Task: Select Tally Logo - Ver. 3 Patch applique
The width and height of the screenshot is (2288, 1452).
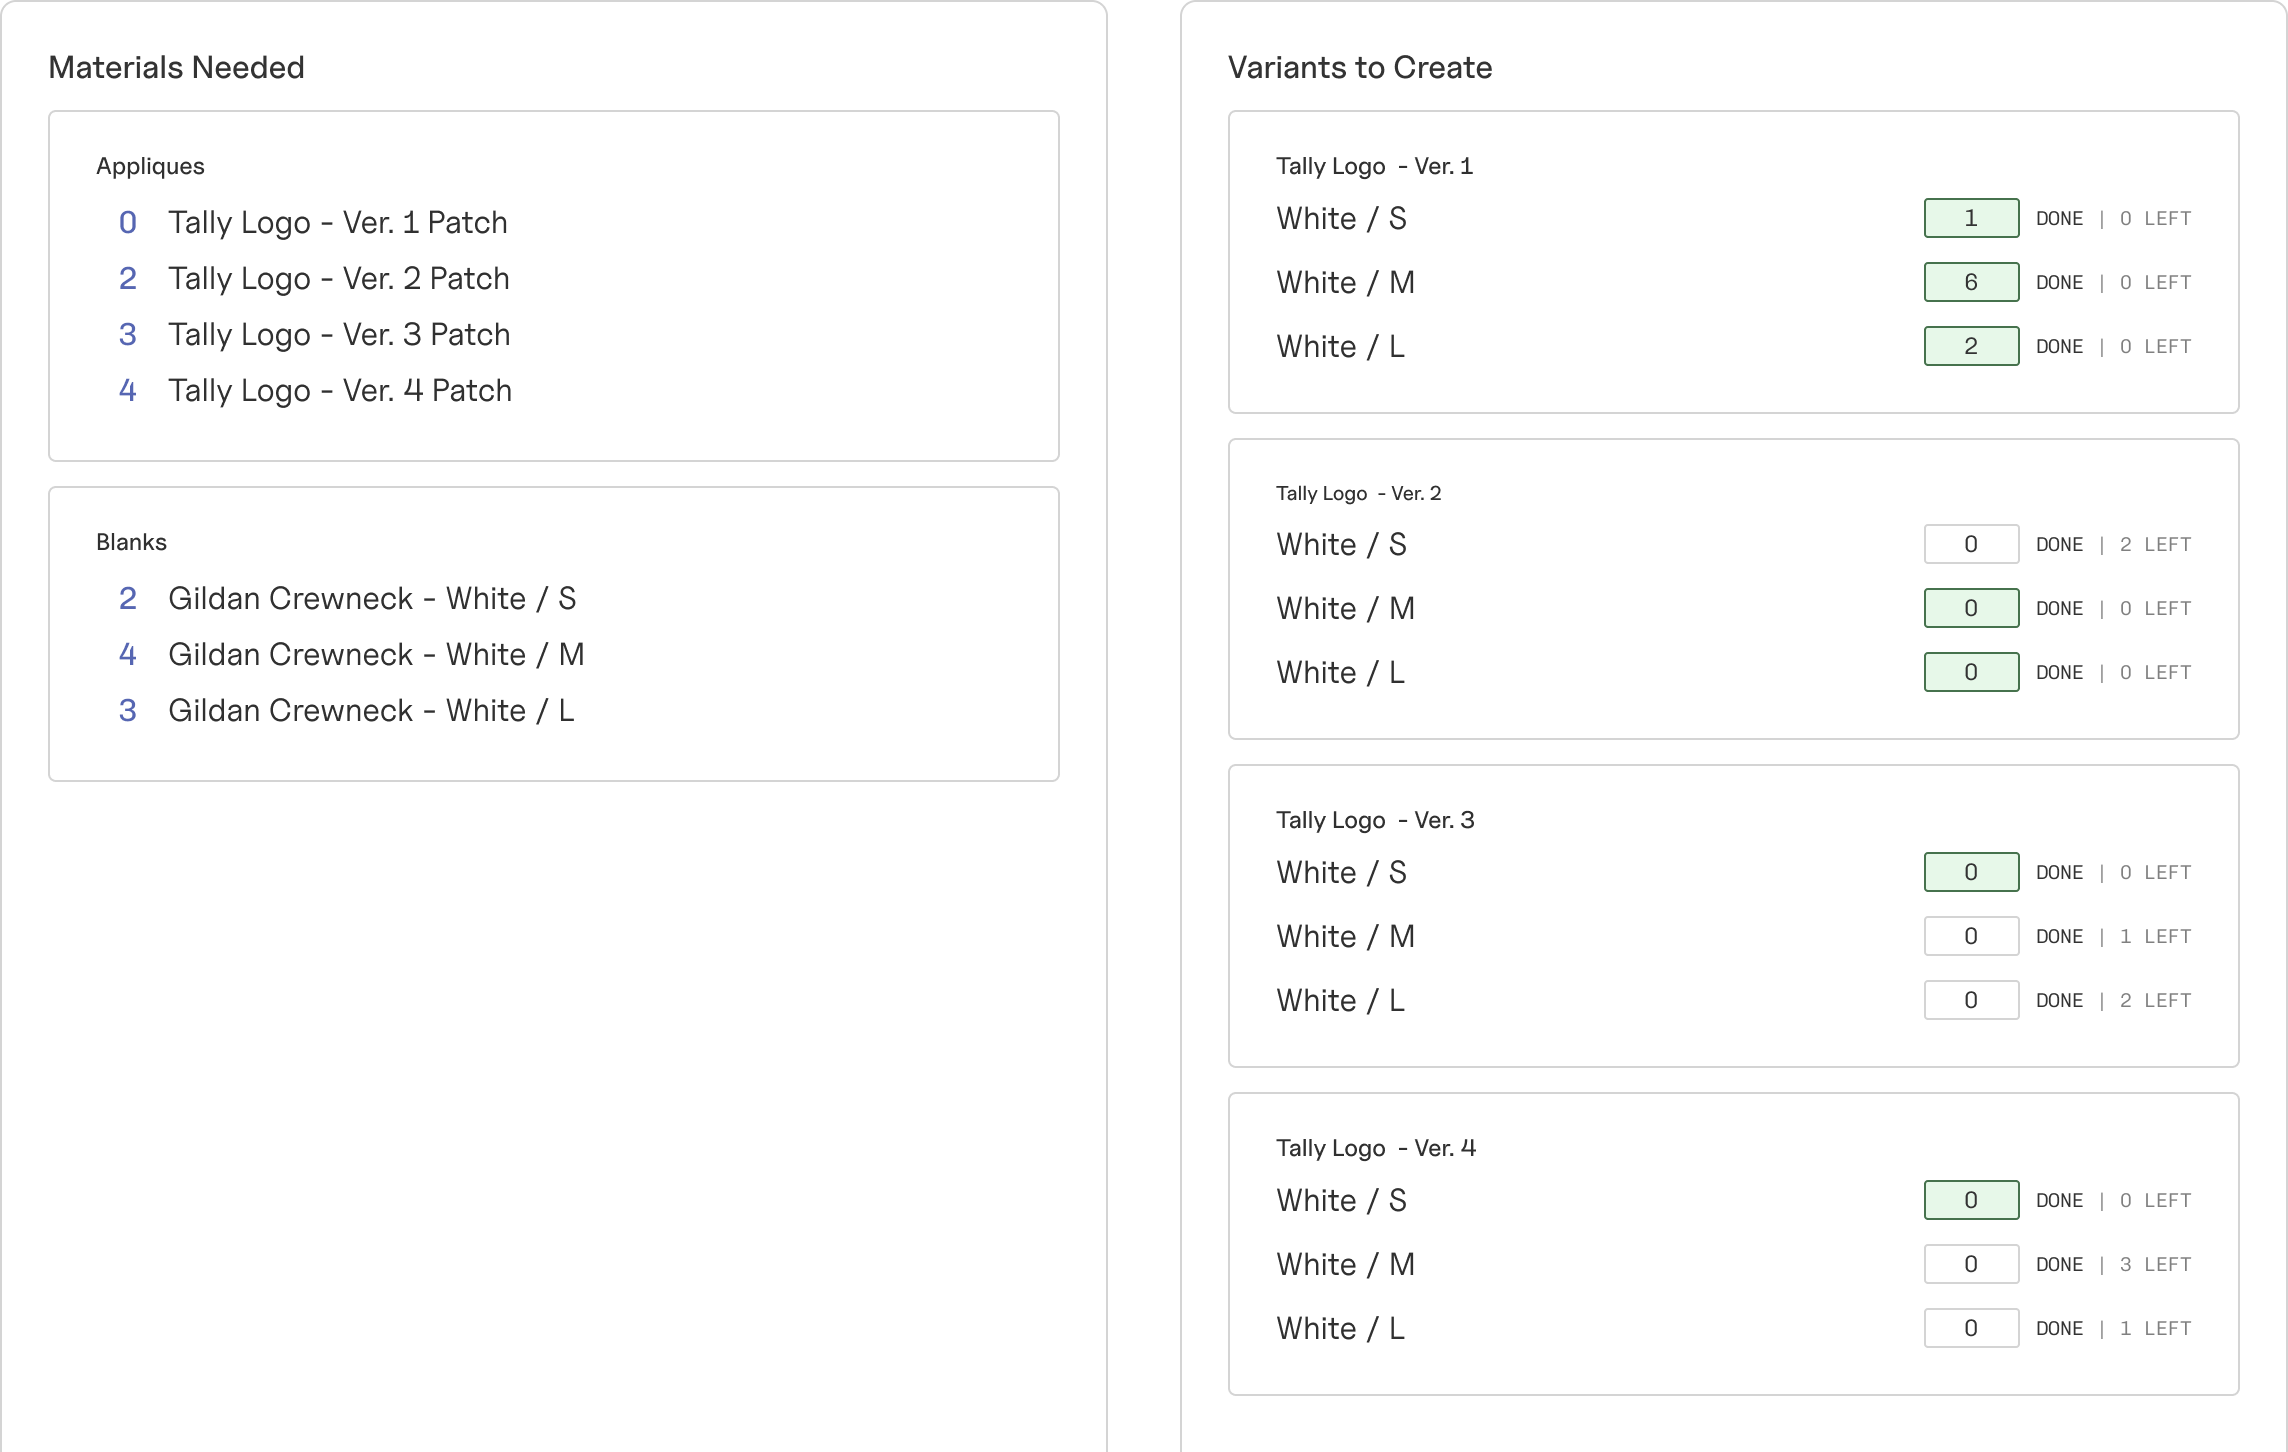Action: tap(338, 335)
